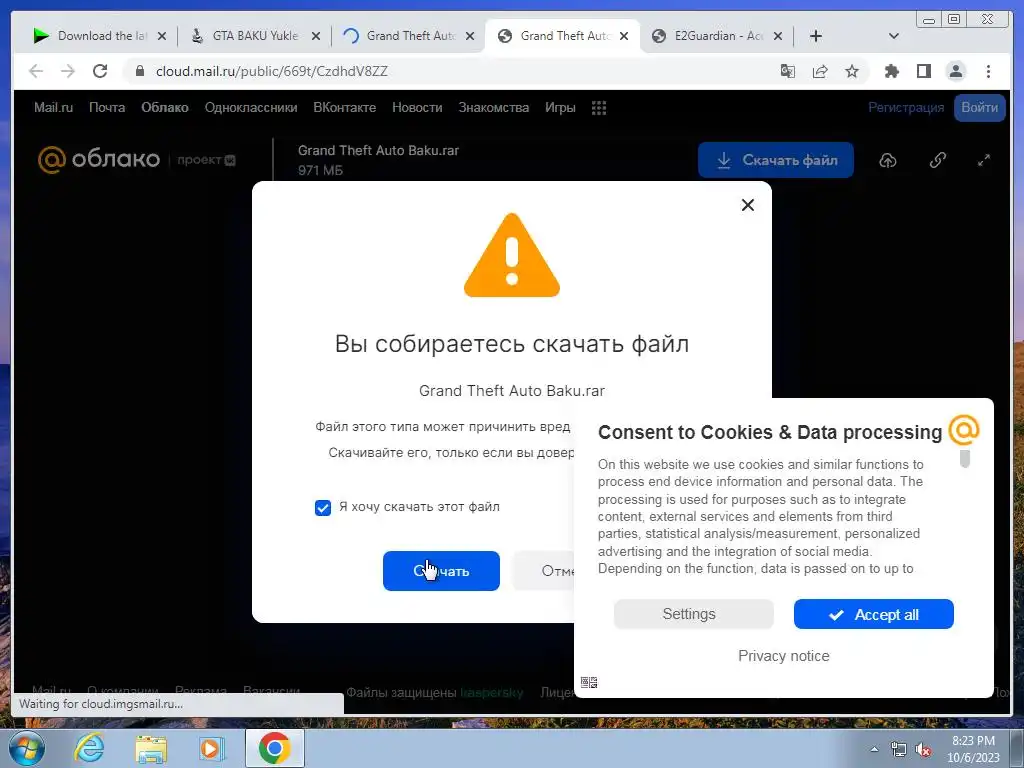Show hidden system tray icons

coord(874,749)
